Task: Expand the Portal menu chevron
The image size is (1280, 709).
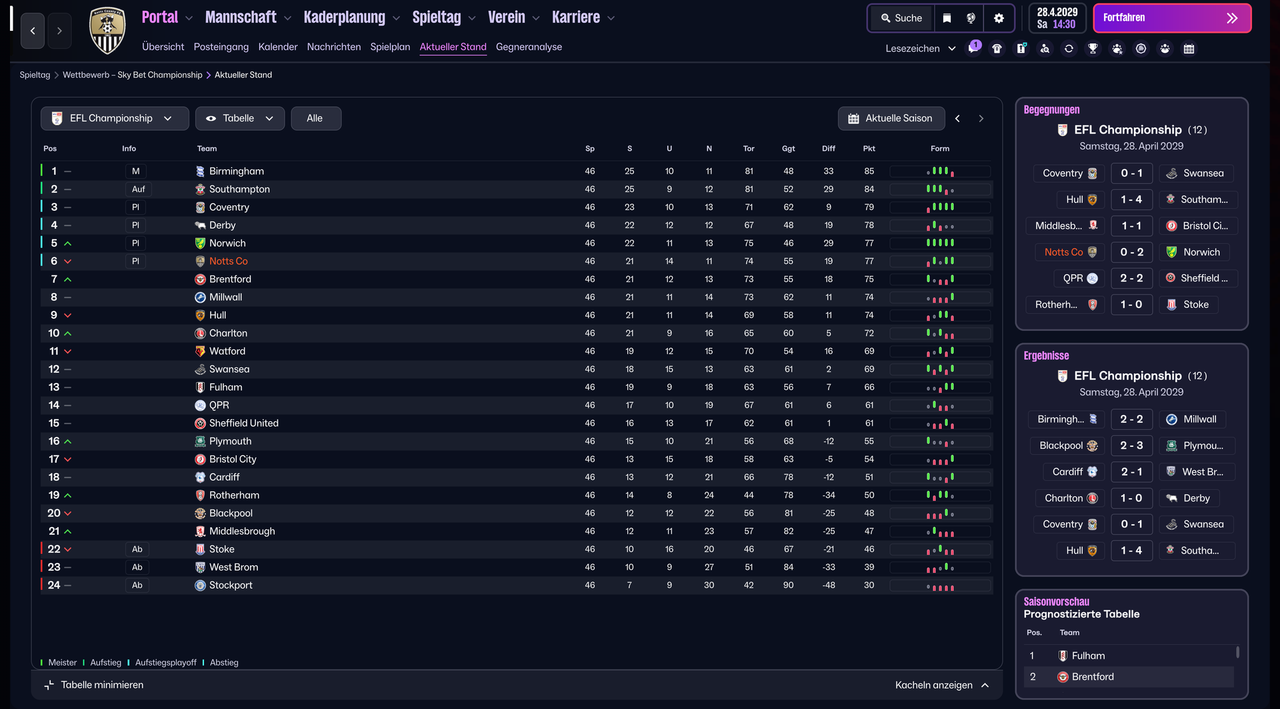Action: pos(189,18)
